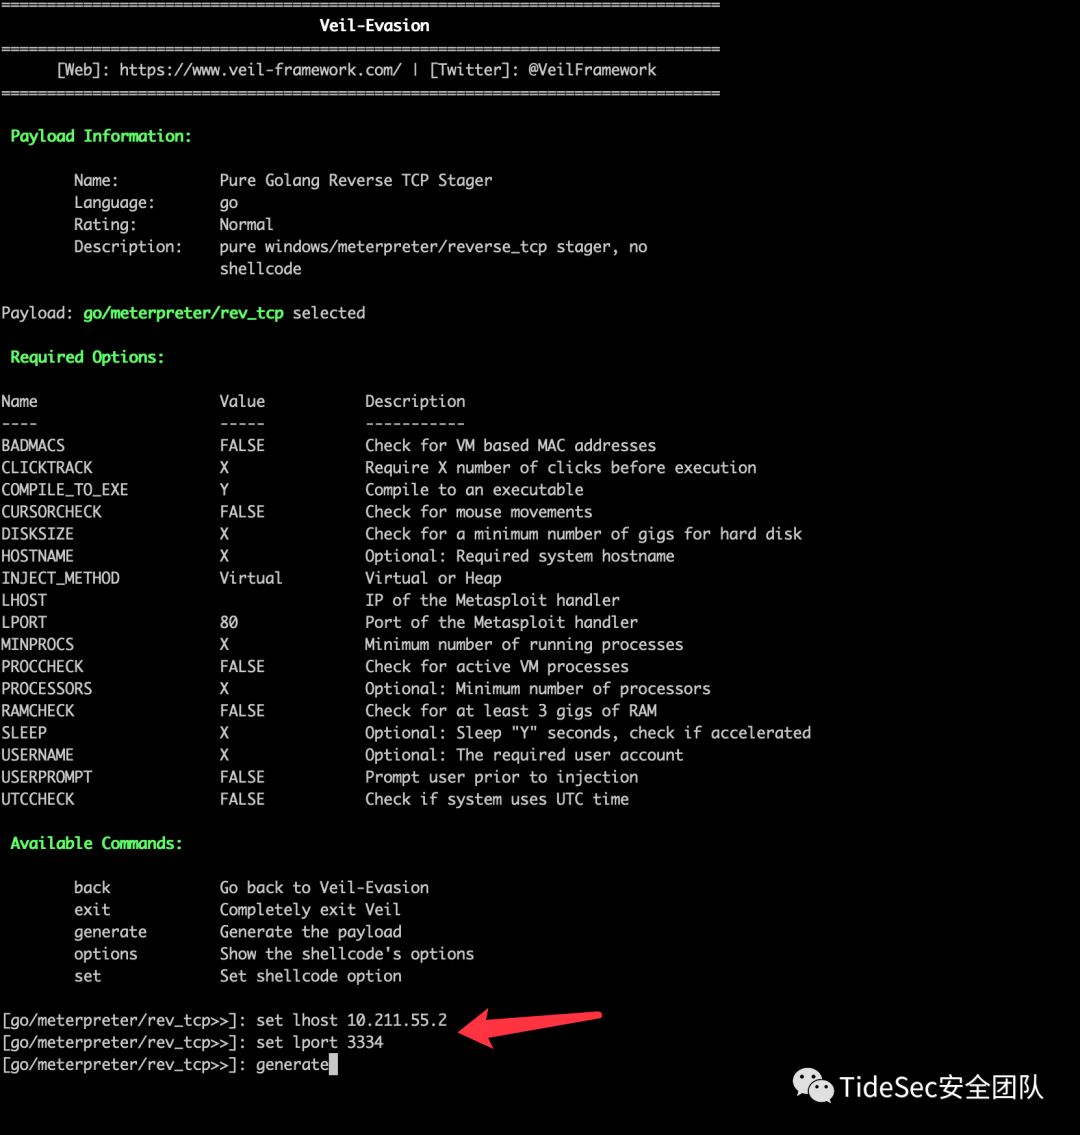Click the 'options' command name
The height and width of the screenshot is (1135, 1080).
pyautogui.click(x=106, y=954)
